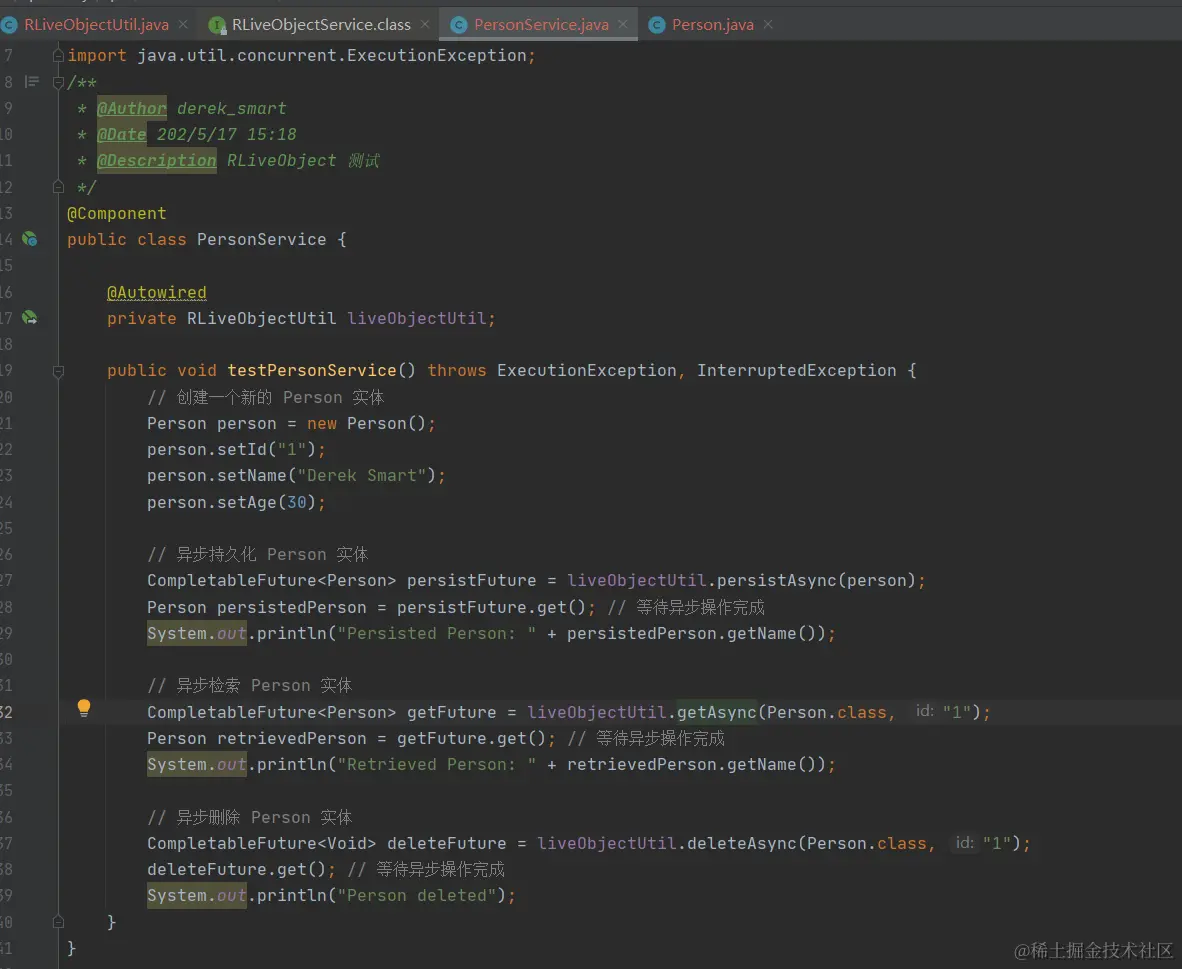Click the "Person deleted" string
The height and width of the screenshot is (969, 1182).
(x=417, y=896)
